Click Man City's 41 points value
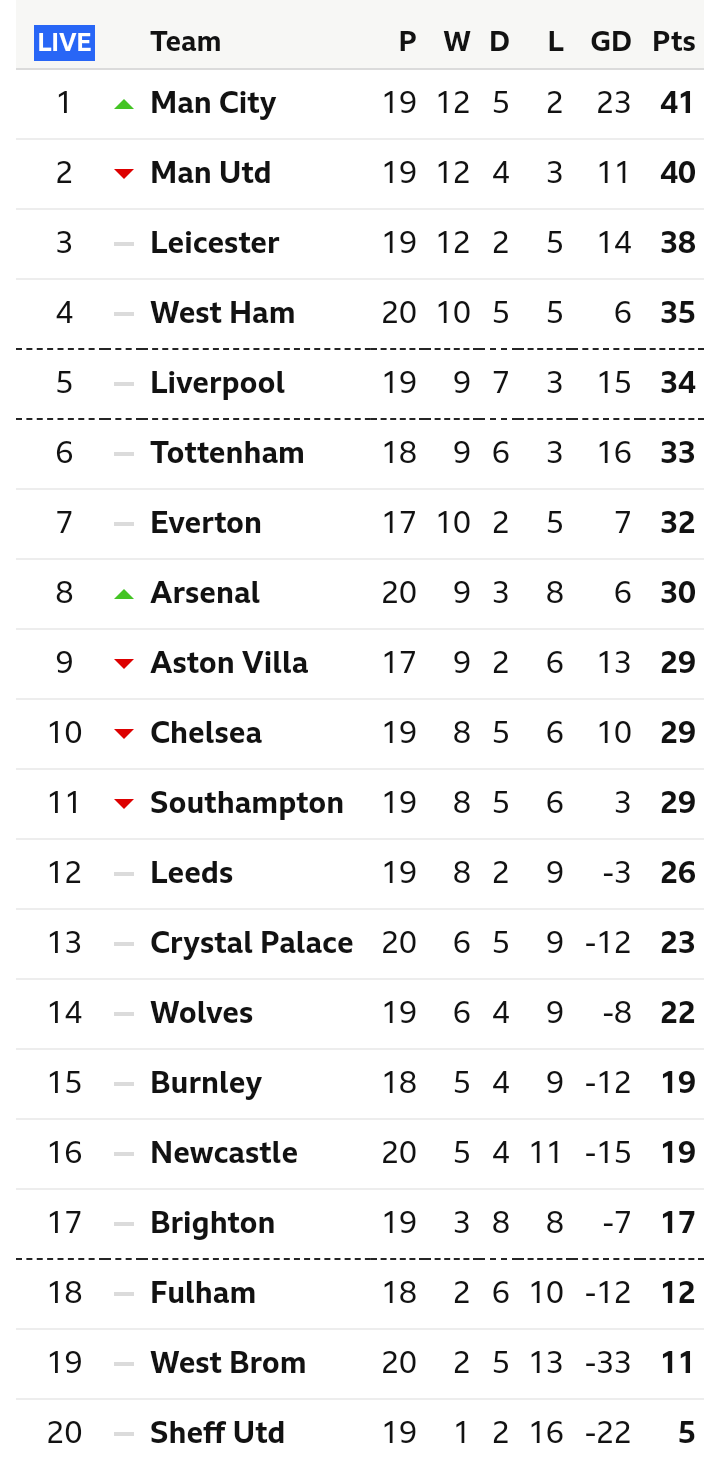This screenshot has height=1464, width=720. click(677, 103)
